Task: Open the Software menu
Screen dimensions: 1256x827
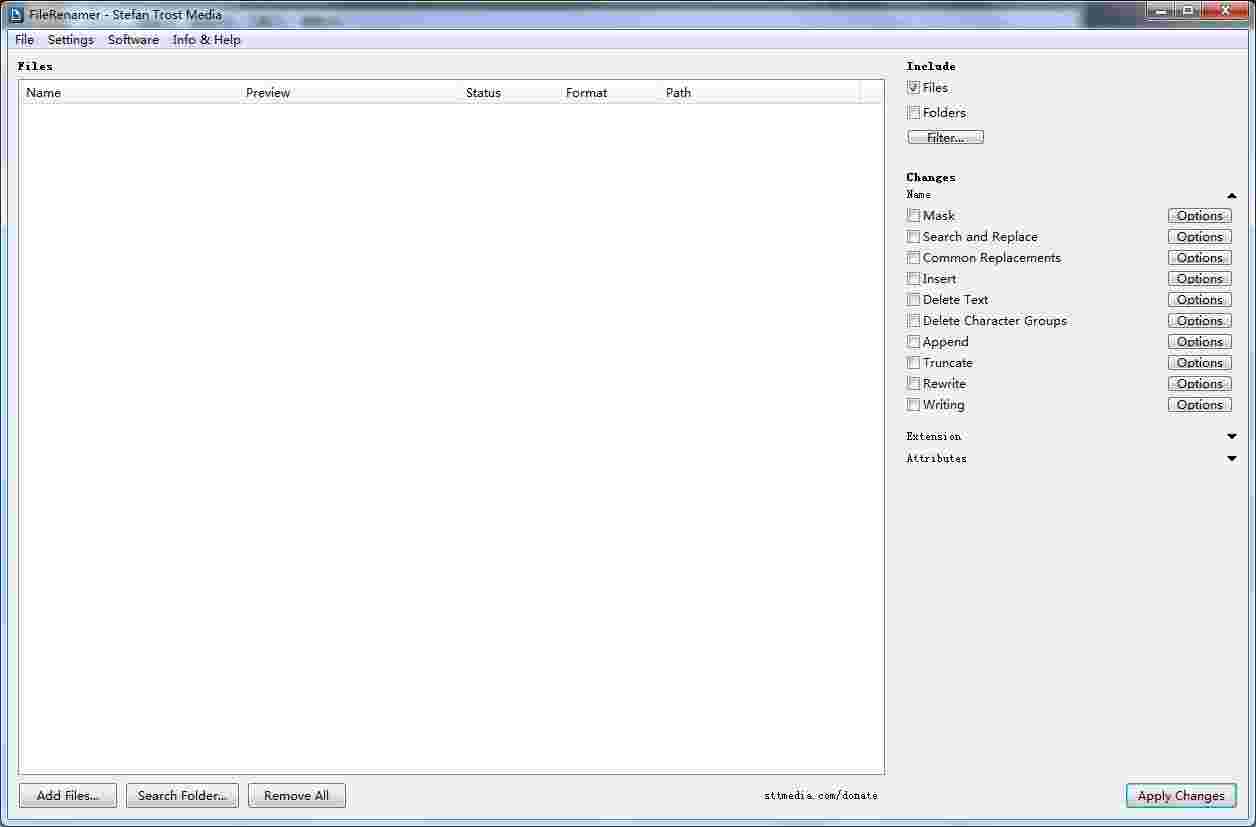Action: coord(133,40)
